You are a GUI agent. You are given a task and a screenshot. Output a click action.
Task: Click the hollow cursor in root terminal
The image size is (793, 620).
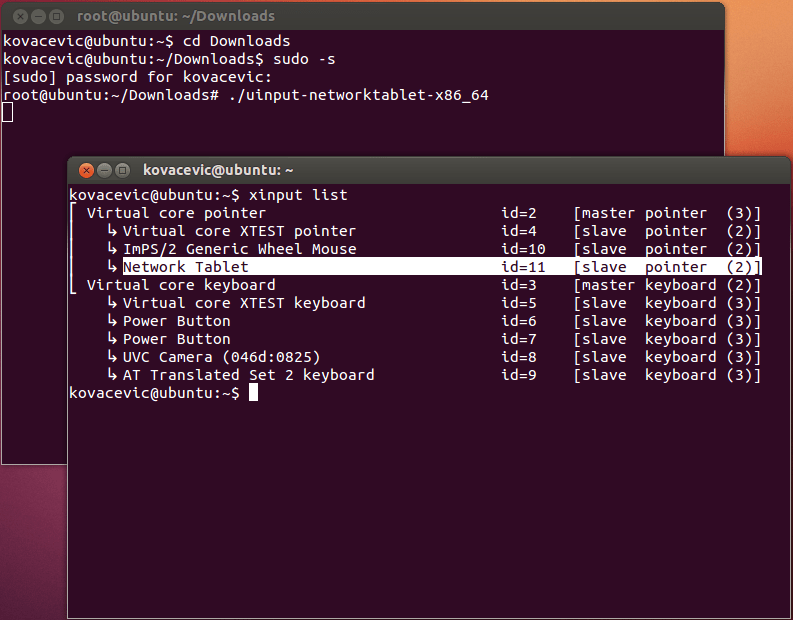point(8,112)
